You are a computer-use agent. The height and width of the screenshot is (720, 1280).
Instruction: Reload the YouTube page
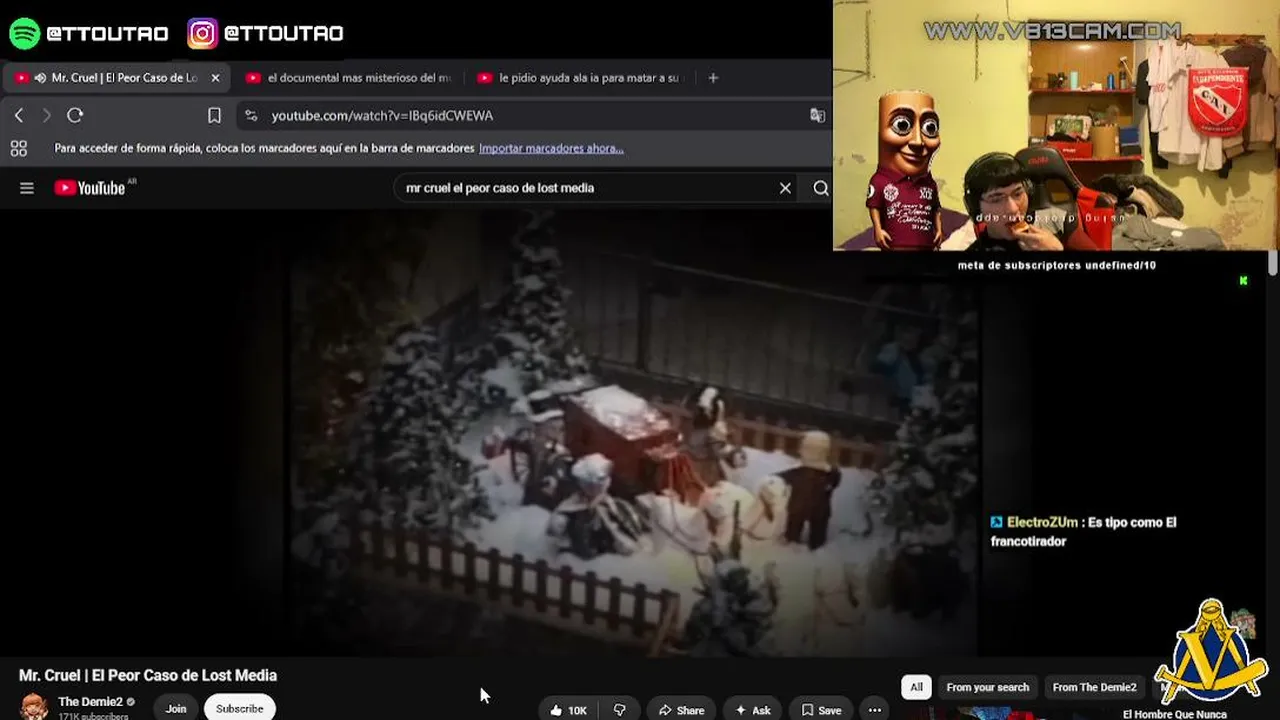75,116
